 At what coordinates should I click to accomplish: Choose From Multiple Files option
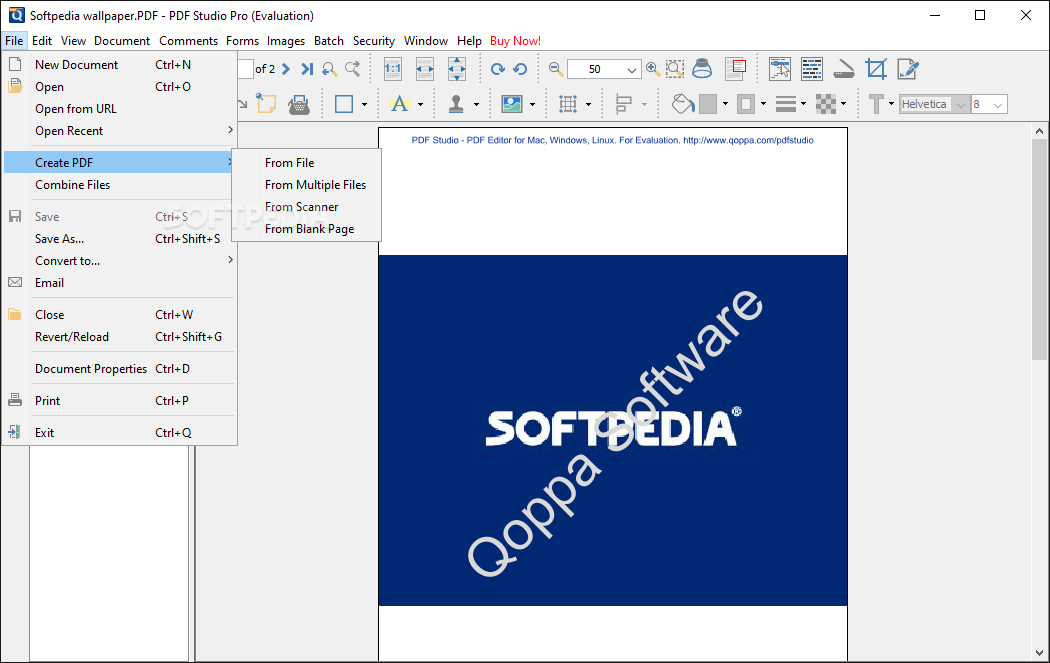(x=307, y=185)
